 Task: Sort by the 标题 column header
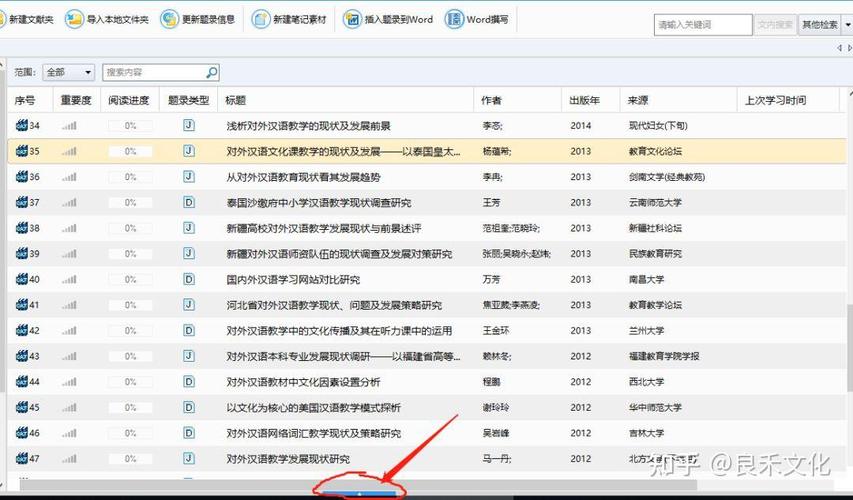235,100
